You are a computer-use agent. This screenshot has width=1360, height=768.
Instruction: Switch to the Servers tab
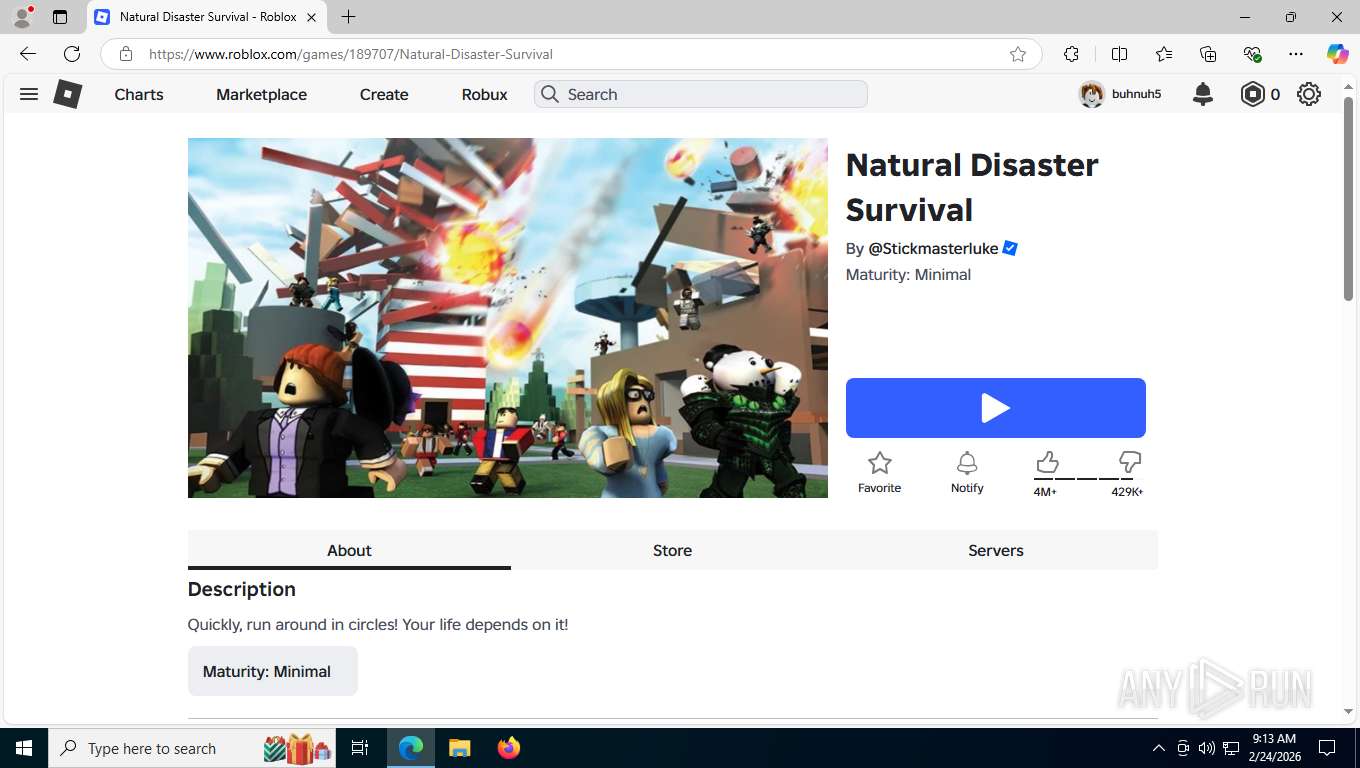click(x=996, y=550)
